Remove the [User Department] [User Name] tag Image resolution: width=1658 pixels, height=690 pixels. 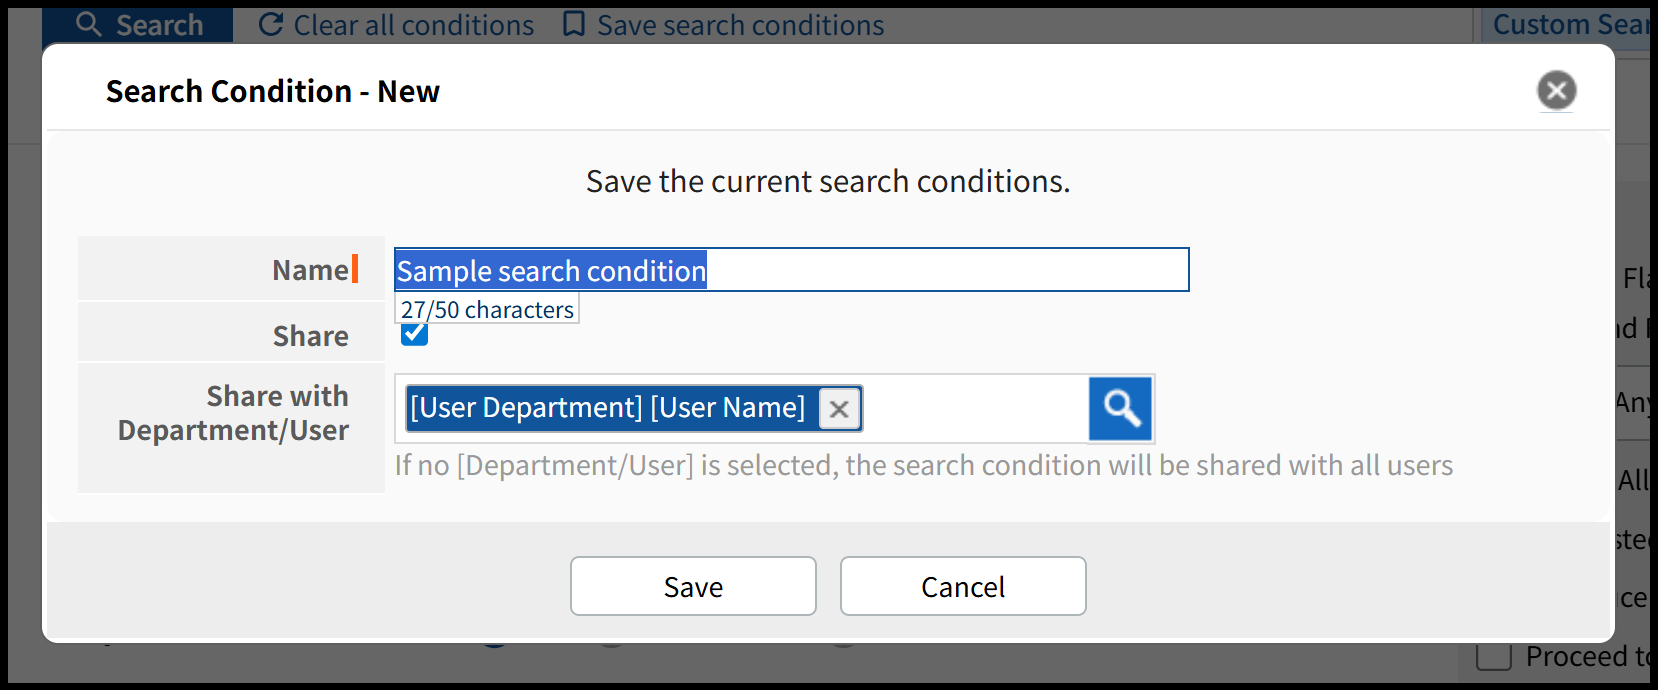839,409
